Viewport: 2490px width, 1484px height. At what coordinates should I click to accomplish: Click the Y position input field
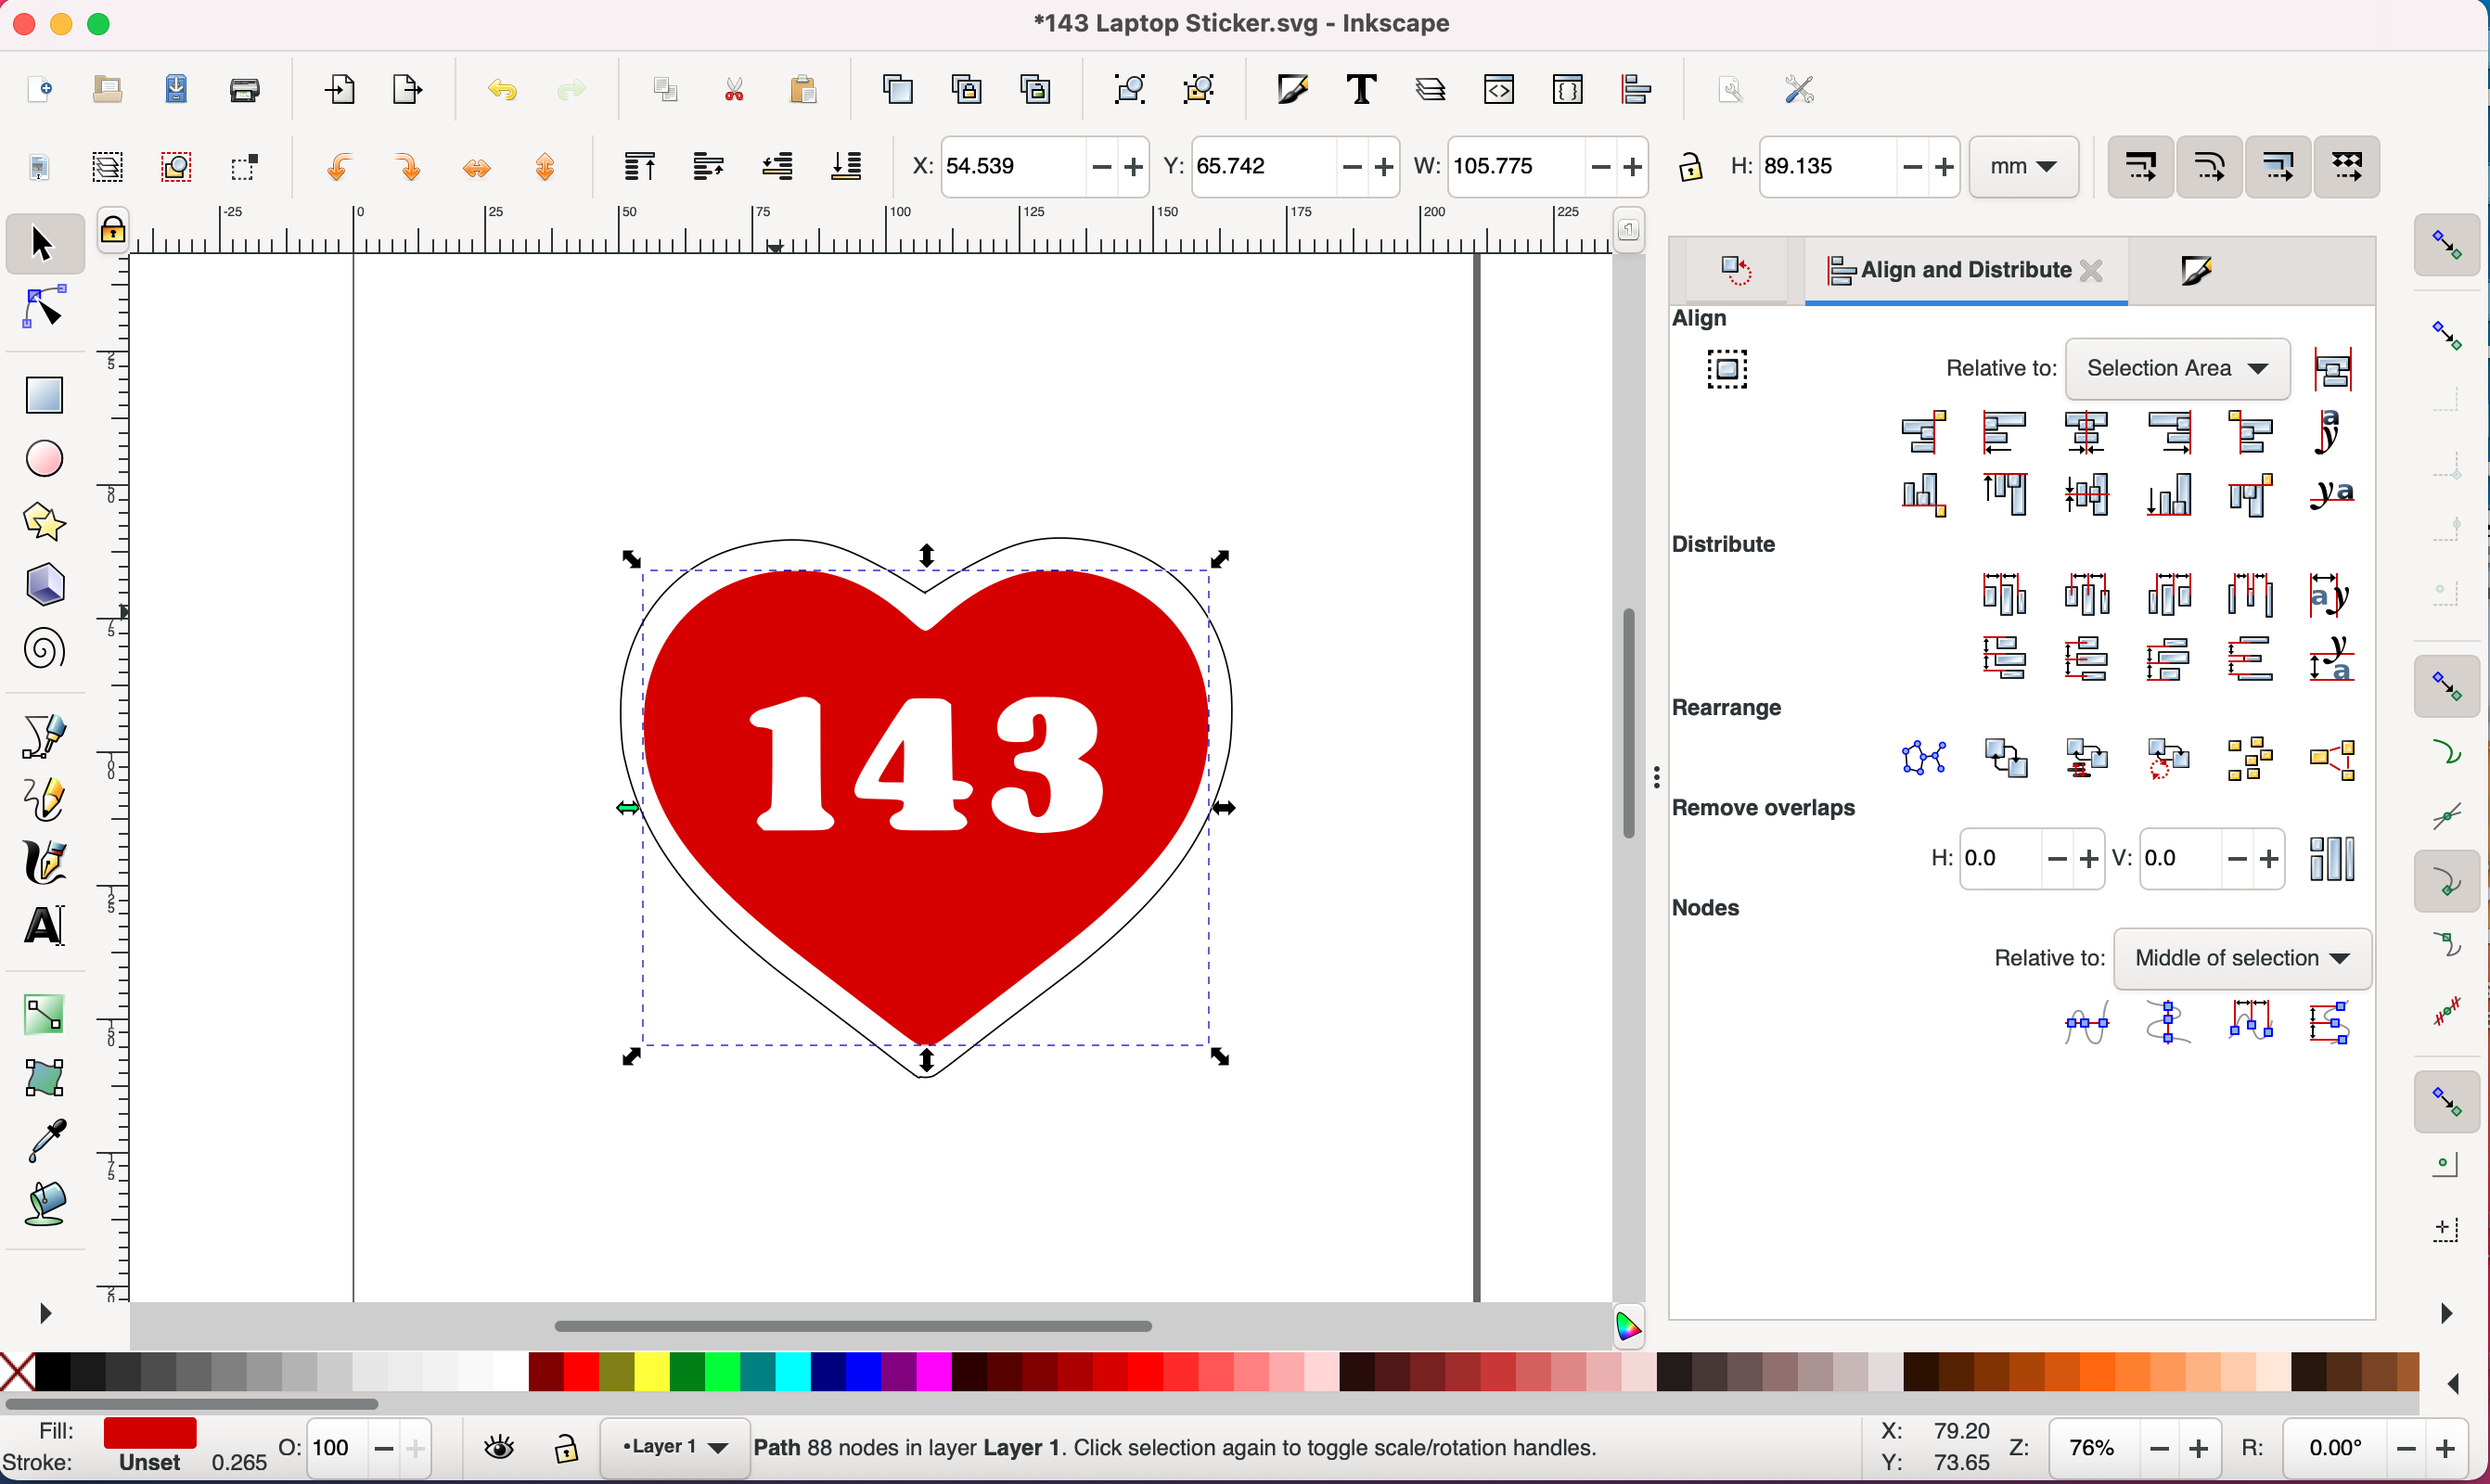(1262, 167)
